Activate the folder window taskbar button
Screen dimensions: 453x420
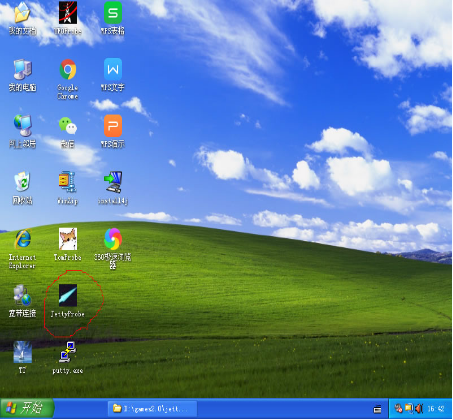click(152, 409)
